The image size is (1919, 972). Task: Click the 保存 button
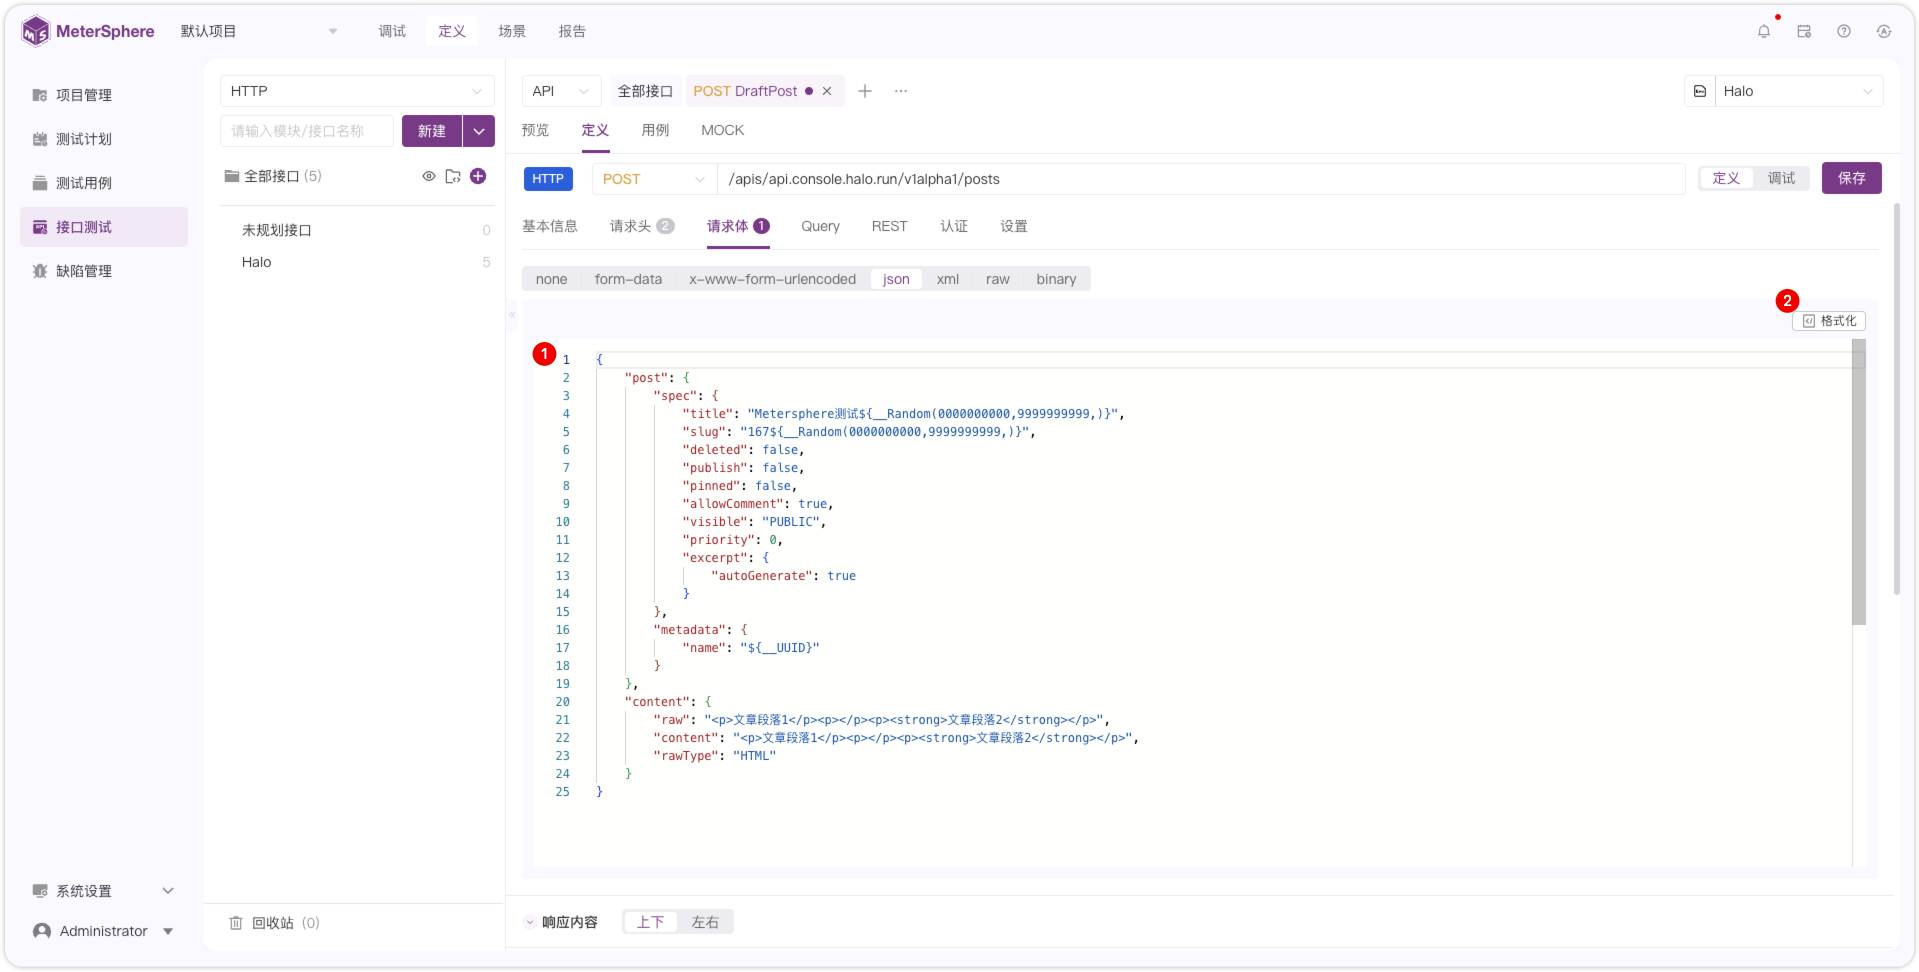[x=1852, y=178]
